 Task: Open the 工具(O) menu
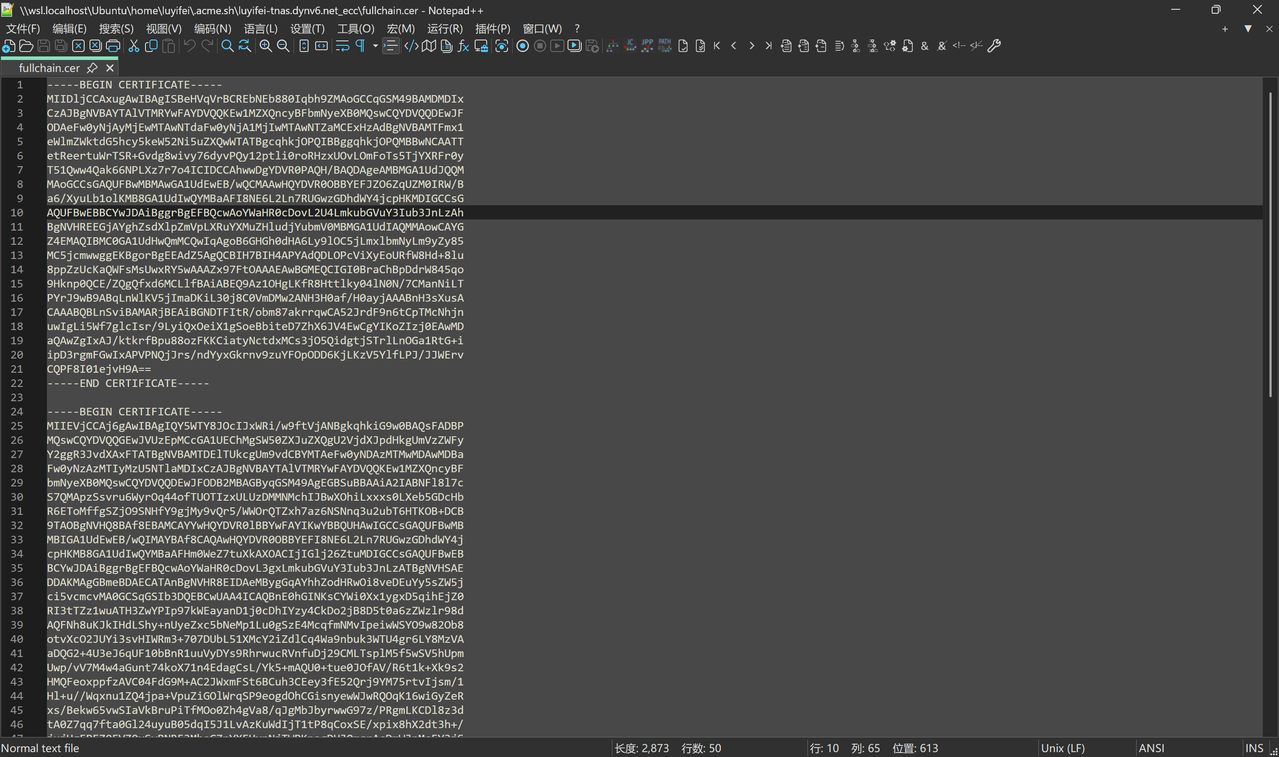[x=356, y=29]
